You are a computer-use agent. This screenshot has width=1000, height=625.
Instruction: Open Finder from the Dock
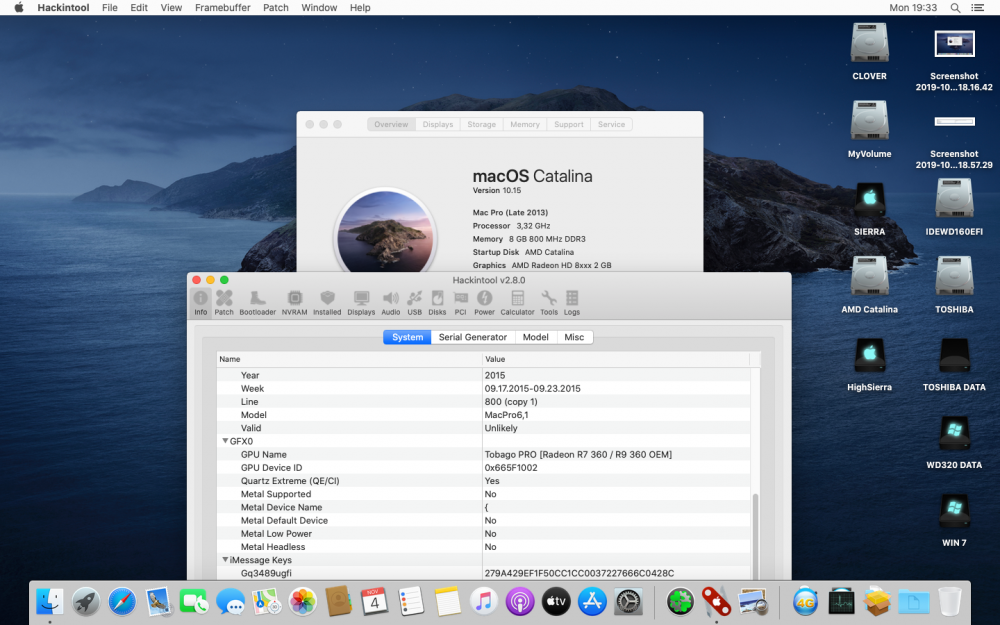coord(49,601)
